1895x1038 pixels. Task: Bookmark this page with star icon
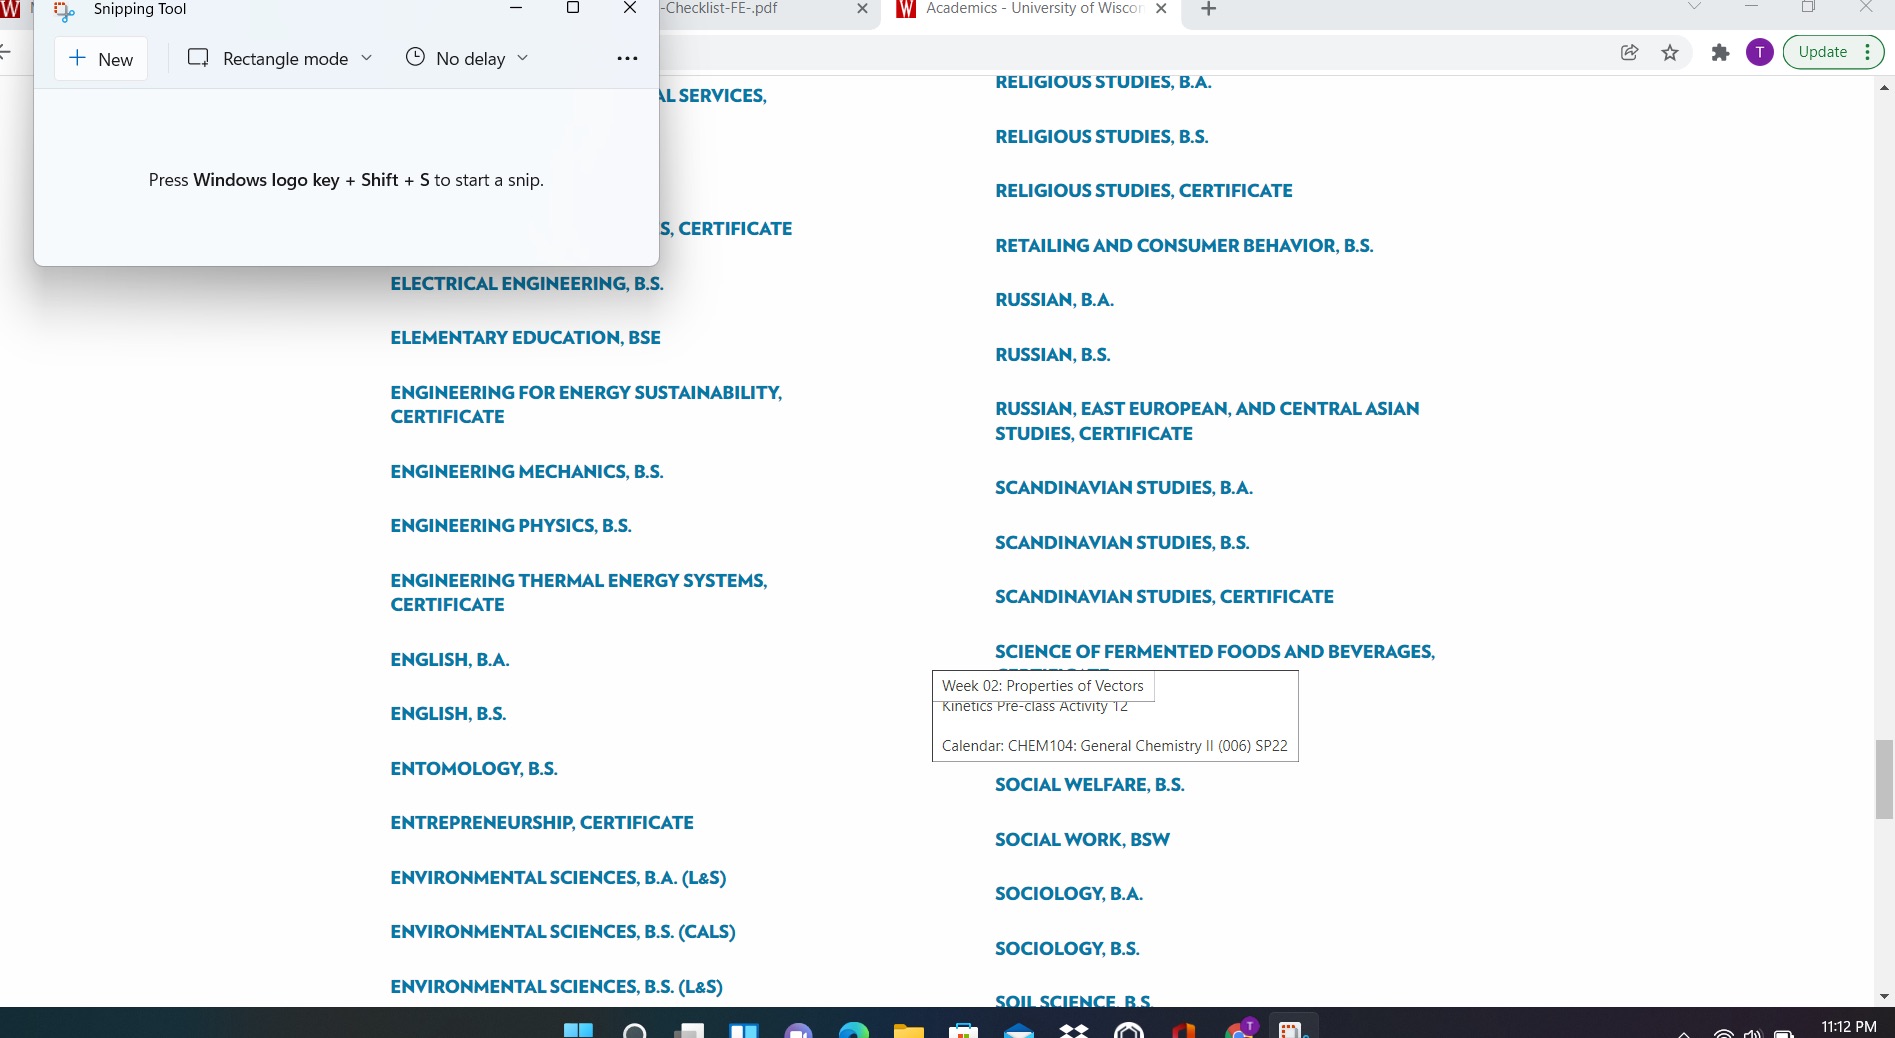pyautogui.click(x=1670, y=53)
